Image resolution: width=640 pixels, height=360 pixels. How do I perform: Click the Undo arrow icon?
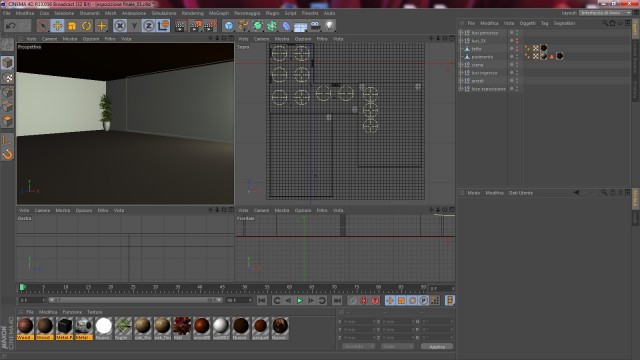click(x=11, y=26)
